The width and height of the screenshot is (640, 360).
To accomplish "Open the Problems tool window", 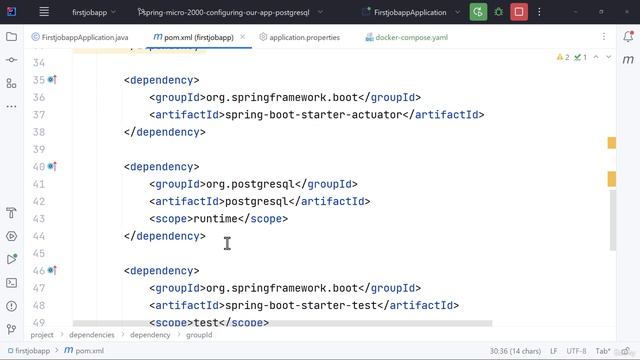I will 11,306.
